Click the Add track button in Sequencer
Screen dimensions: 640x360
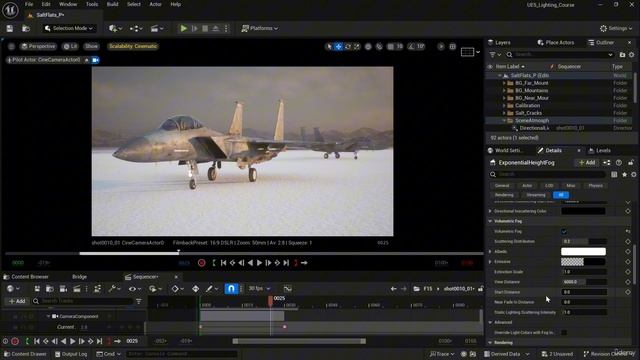click(x=17, y=301)
